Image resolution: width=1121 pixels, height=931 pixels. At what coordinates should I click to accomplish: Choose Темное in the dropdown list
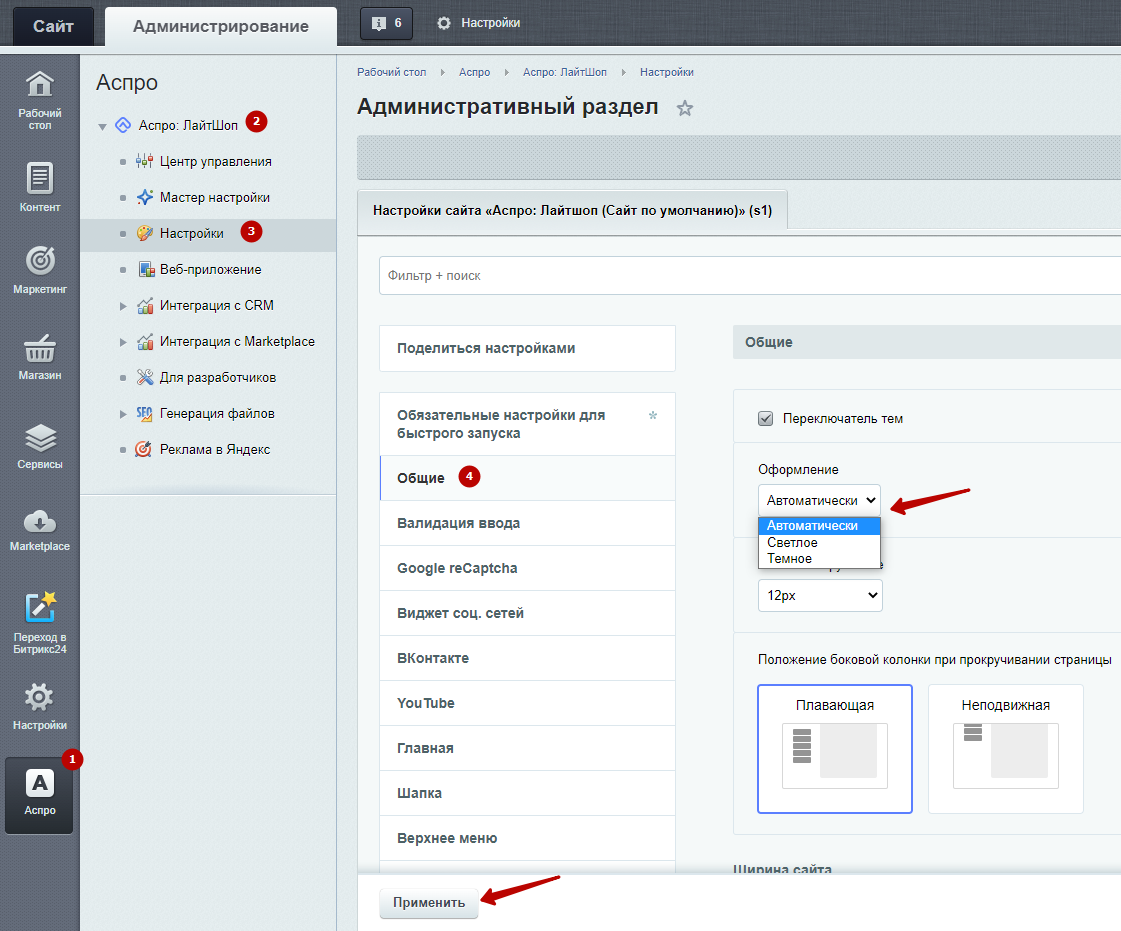819,558
